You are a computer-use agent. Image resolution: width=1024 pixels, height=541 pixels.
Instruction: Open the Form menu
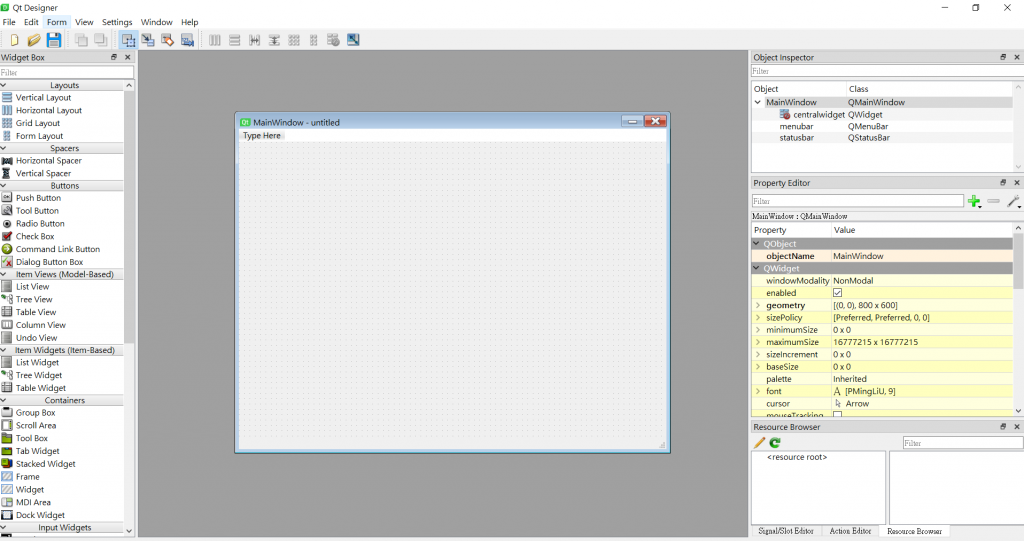(x=57, y=22)
